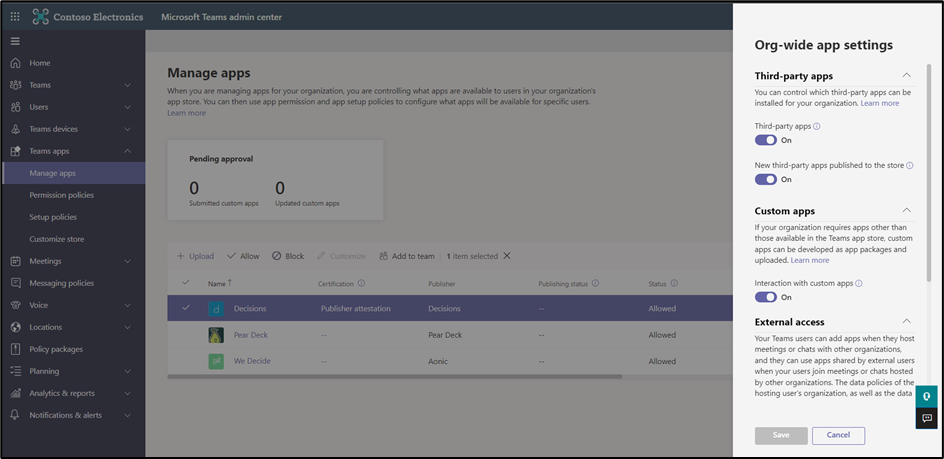Screen dimensions: 944x459
Task: Open Learn more link under Custom apps
Action: (810, 260)
